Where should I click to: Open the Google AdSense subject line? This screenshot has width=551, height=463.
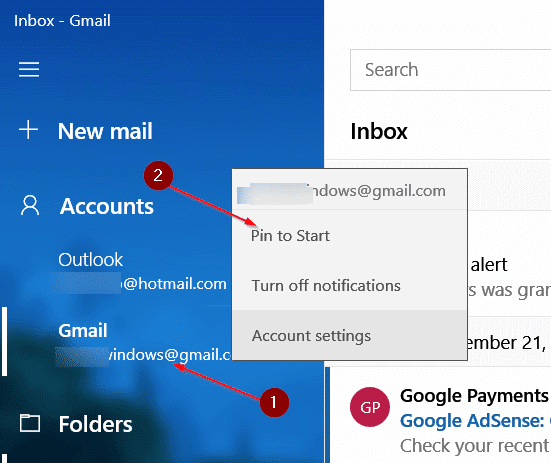(x=475, y=421)
